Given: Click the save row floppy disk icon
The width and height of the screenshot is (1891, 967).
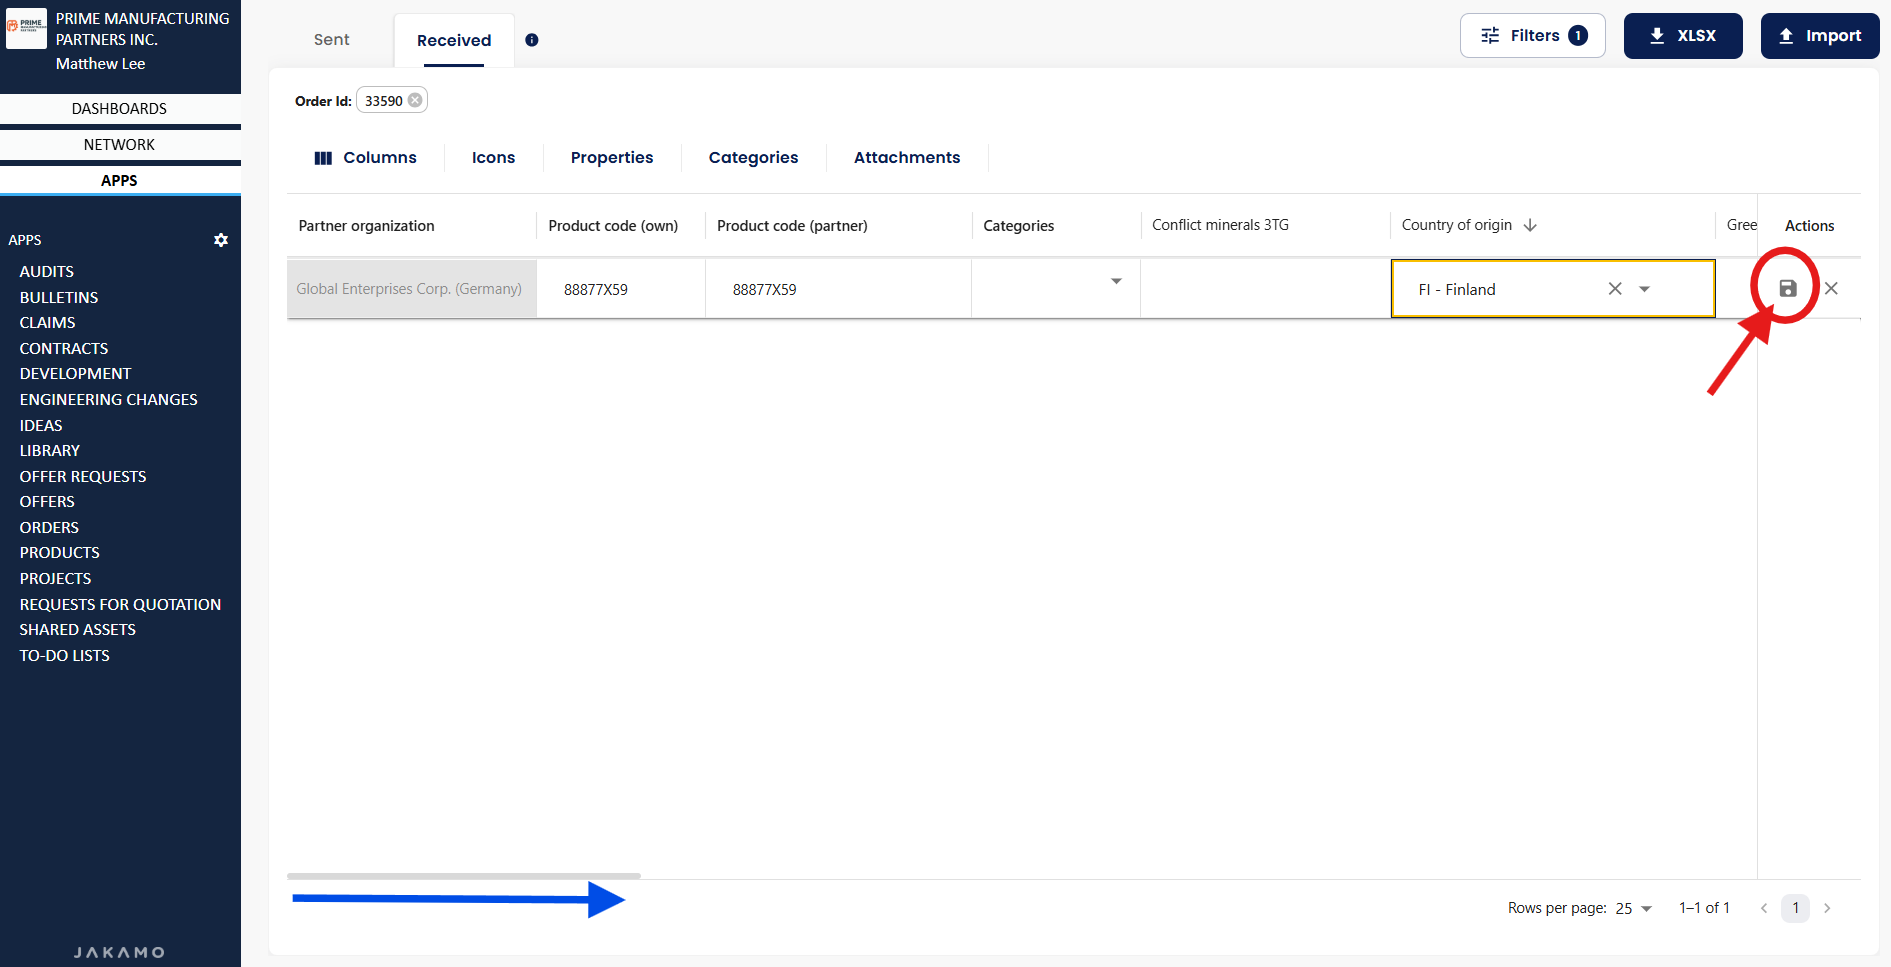Looking at the screenshot, I should pos(1787,289).
